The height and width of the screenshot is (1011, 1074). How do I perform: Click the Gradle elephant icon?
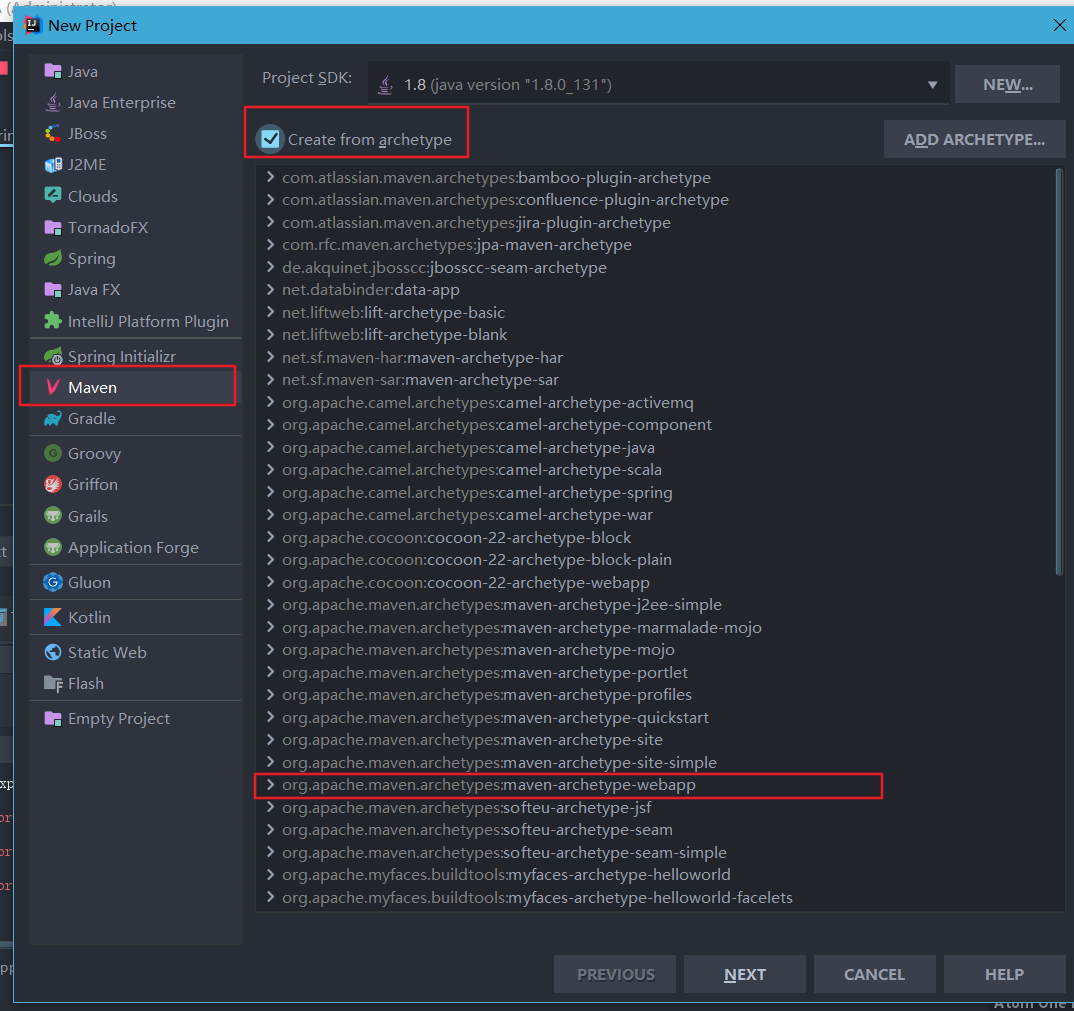pyautogui.click(x=53, y=419)
